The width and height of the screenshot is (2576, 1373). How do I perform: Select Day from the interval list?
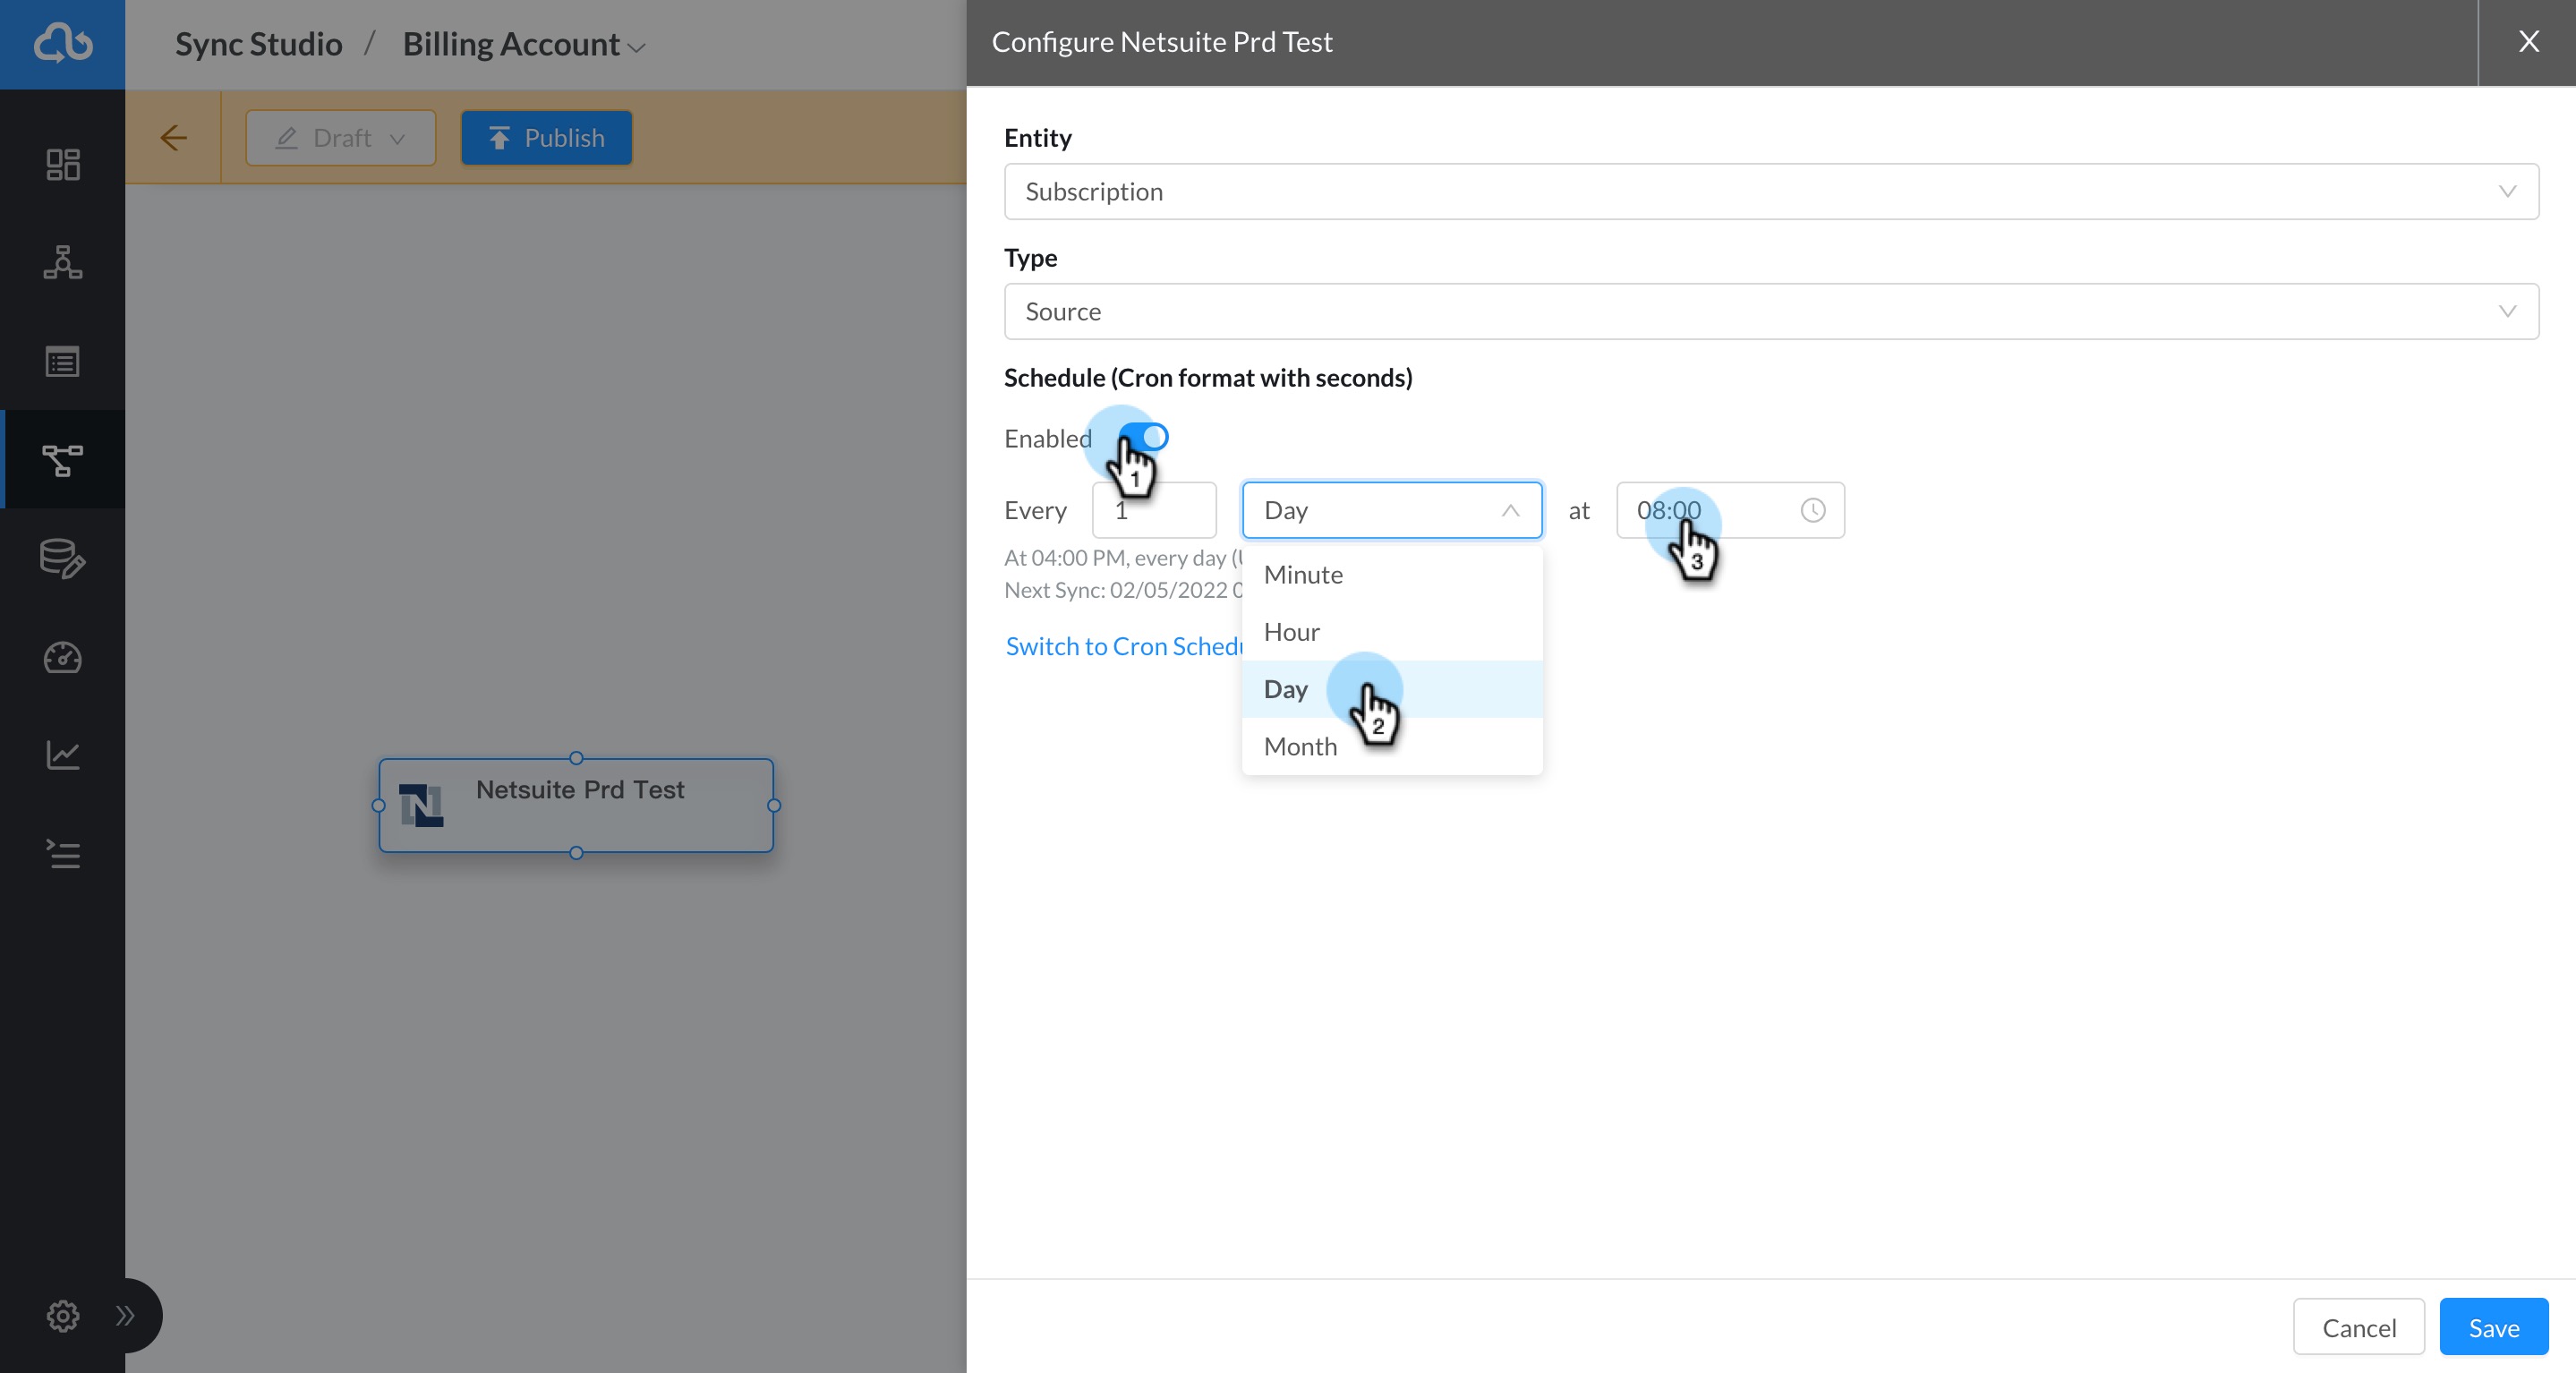click(1392, 689)
